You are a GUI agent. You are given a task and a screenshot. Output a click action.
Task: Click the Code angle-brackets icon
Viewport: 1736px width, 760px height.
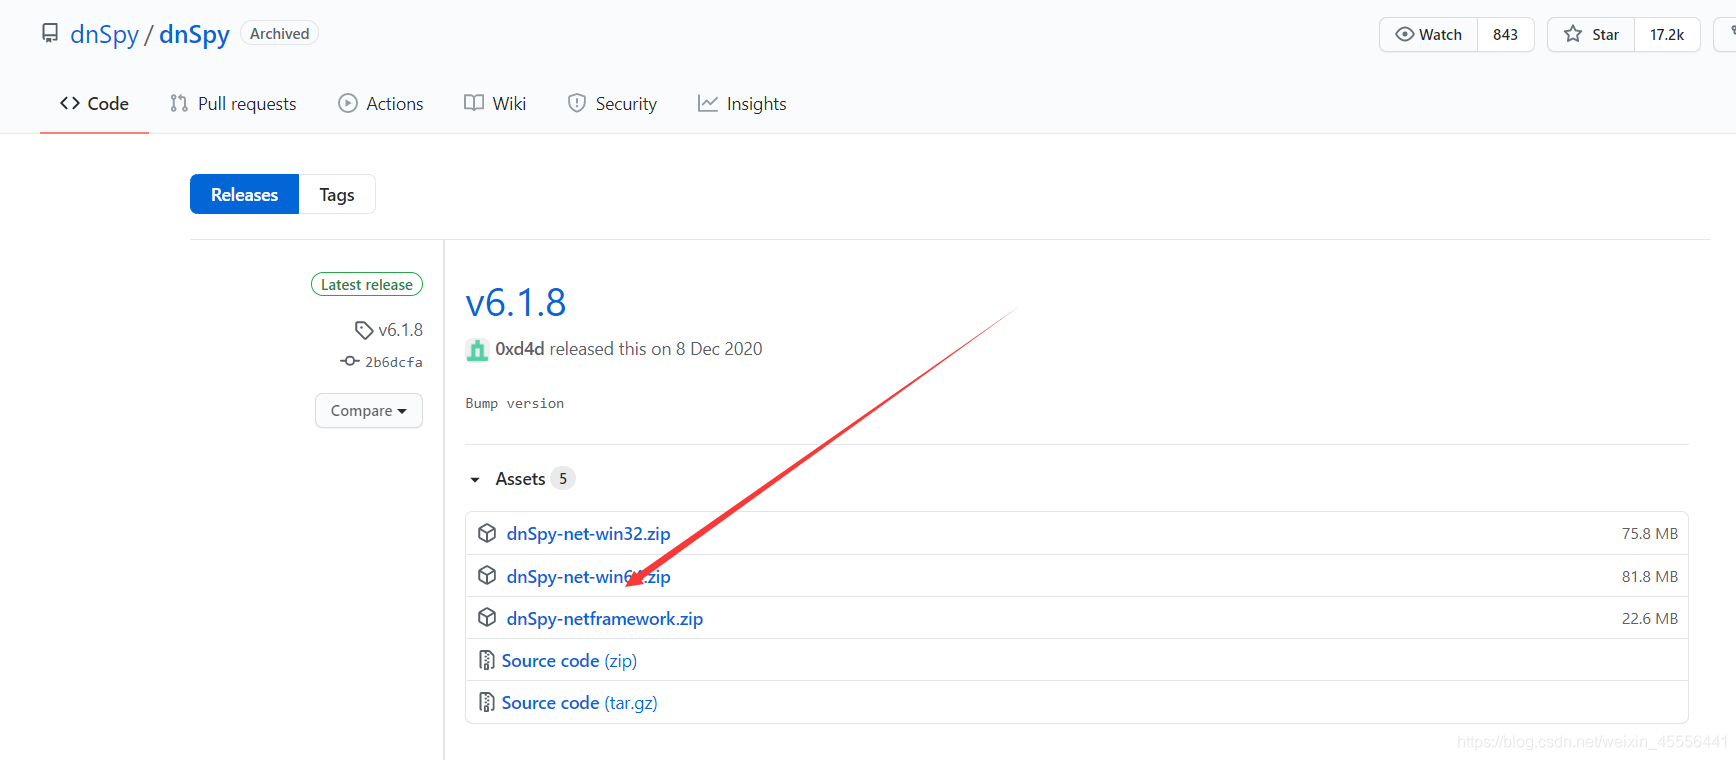70,103
